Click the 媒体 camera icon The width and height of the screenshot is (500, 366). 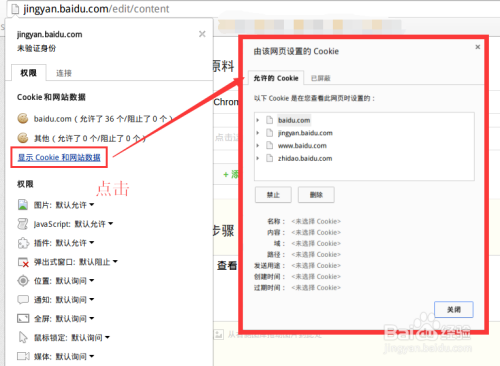point(23,356)
